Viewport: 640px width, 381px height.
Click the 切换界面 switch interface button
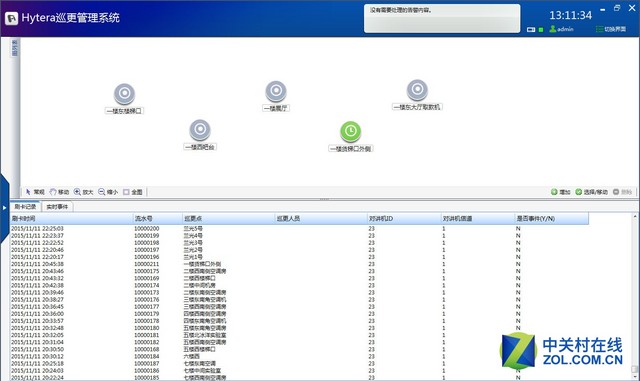[611, 29]
